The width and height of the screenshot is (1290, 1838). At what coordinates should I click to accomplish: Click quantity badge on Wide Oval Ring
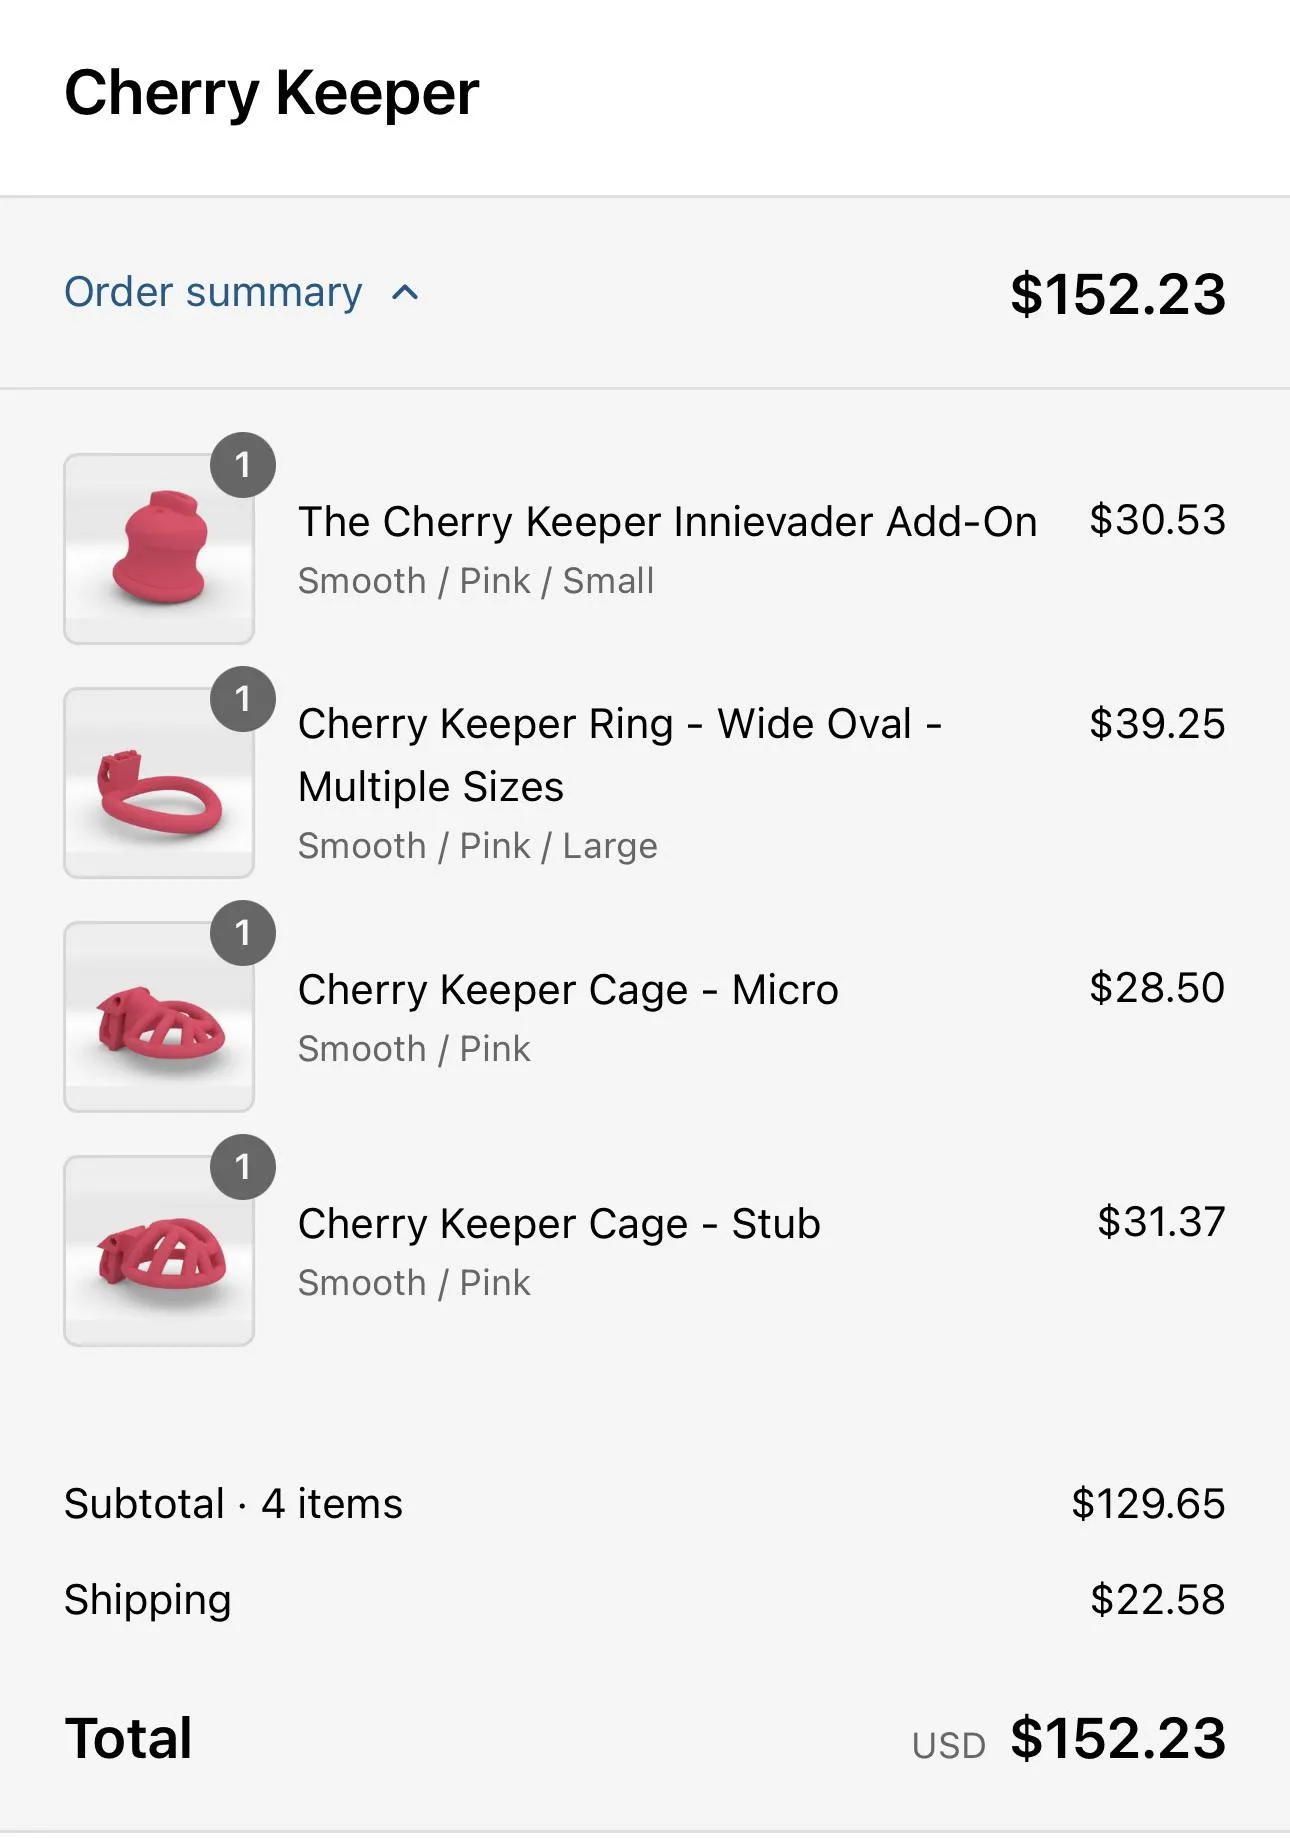click(x=243, y=699)
